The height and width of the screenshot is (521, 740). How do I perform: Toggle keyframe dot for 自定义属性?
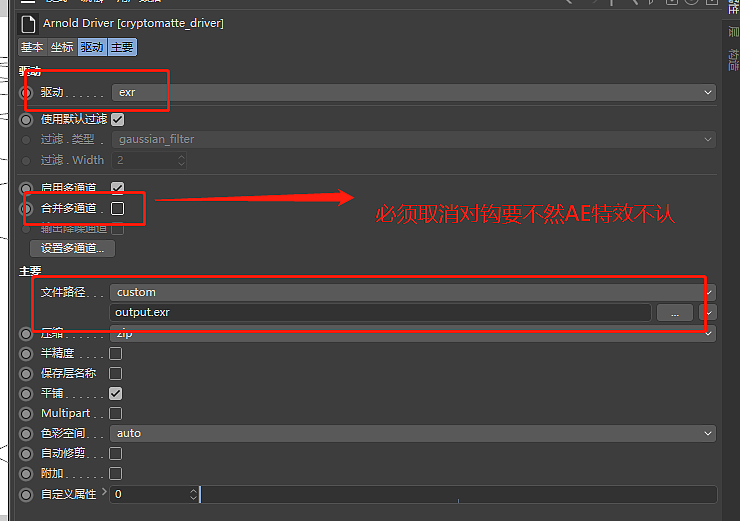[26, 495]
